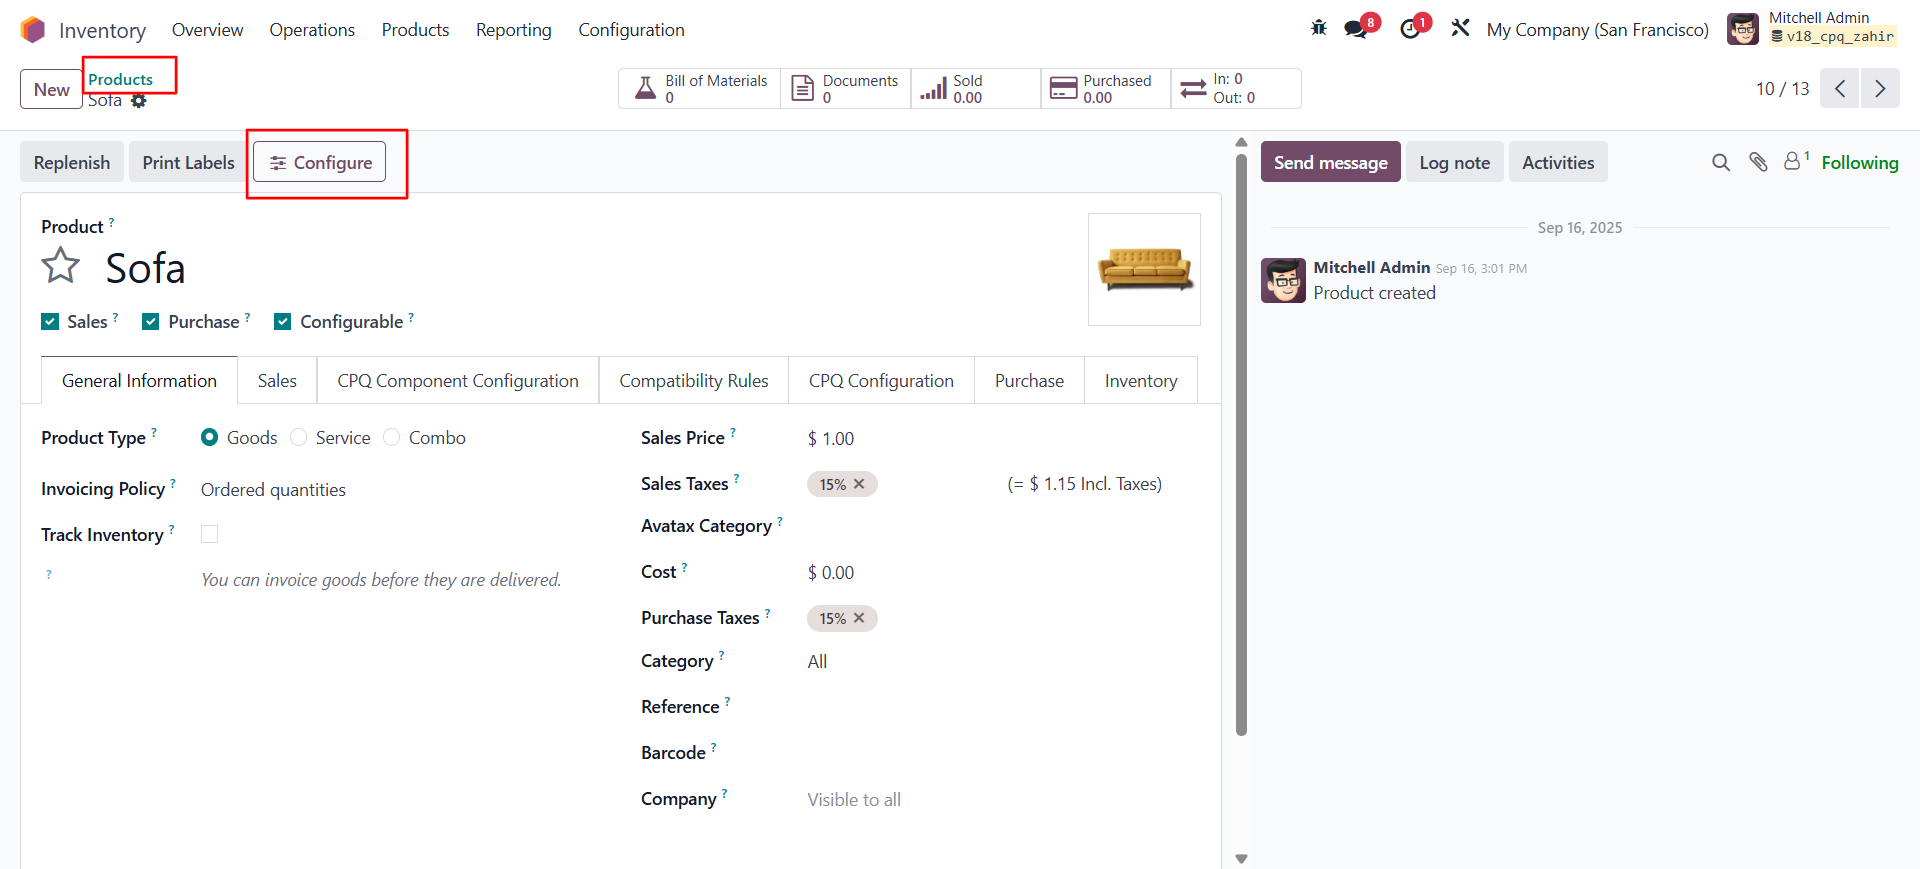Screen dimensions: 1920x869
Task: Switch to CPQ Configuration tab
Action: [881, 381]
